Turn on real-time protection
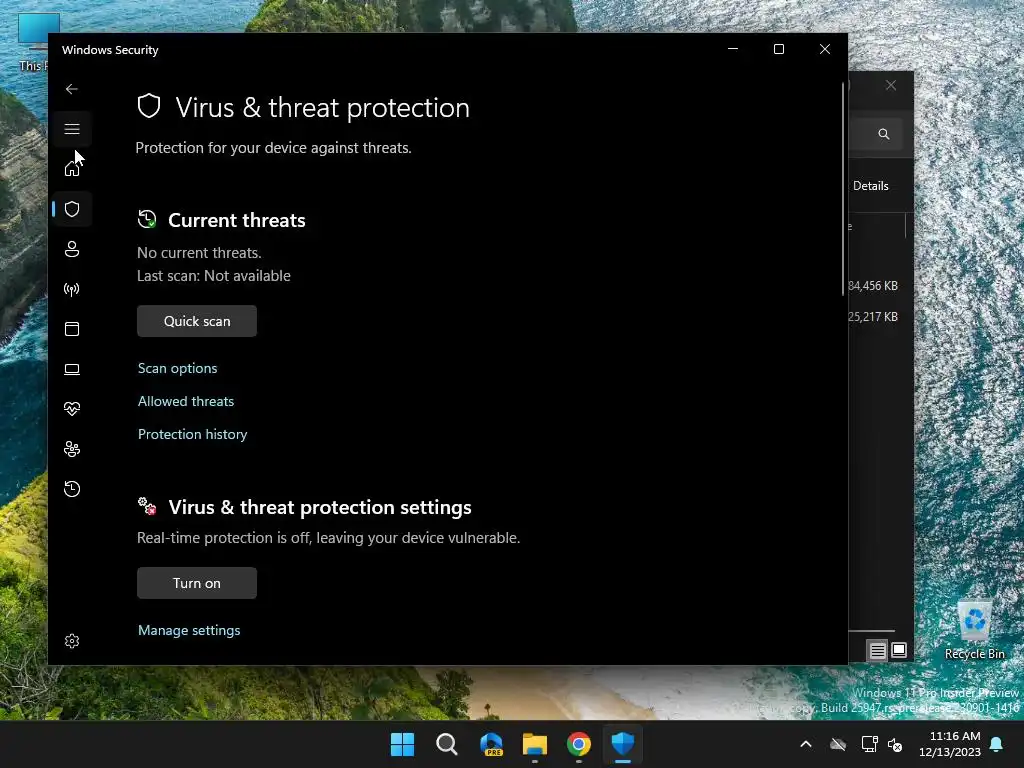 coord(197,583)
